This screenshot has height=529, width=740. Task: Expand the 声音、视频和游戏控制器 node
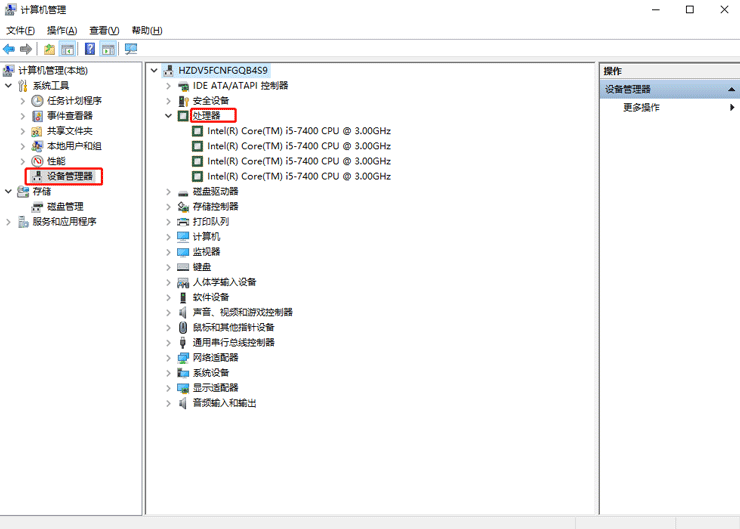point(168,312)
